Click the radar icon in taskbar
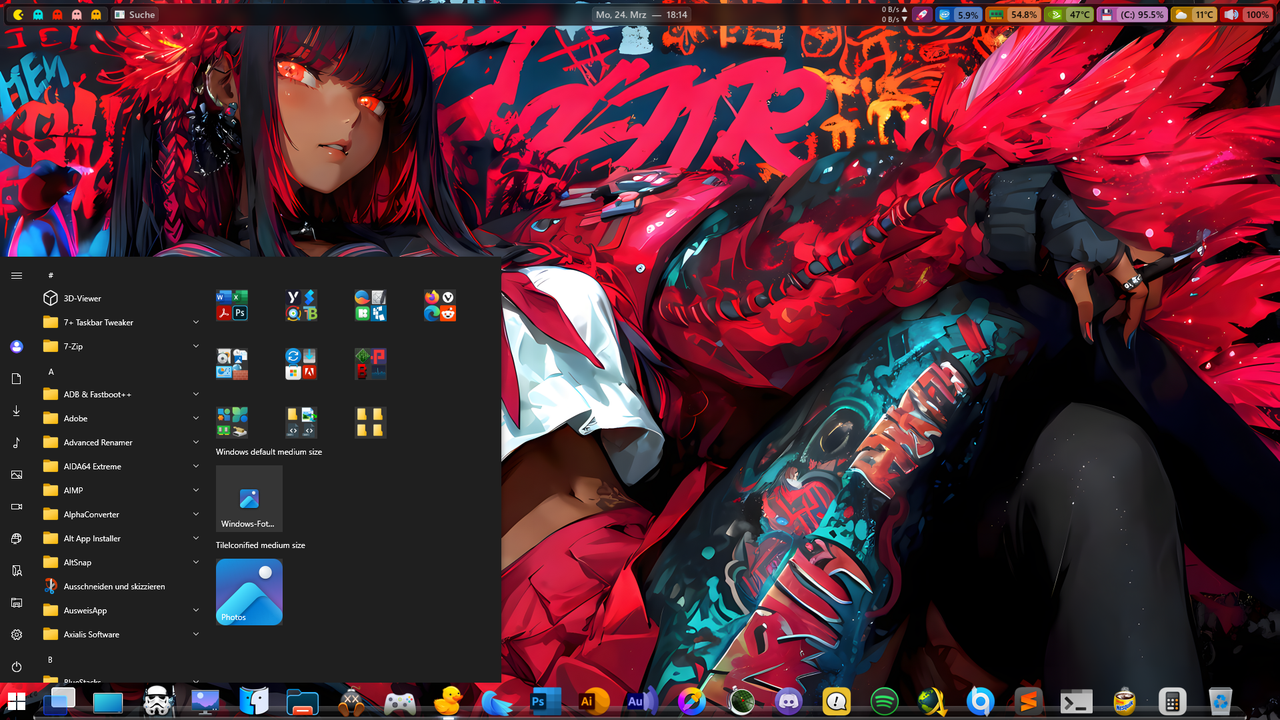This screenshot has height=720, width=1280. tap(741, 702)
